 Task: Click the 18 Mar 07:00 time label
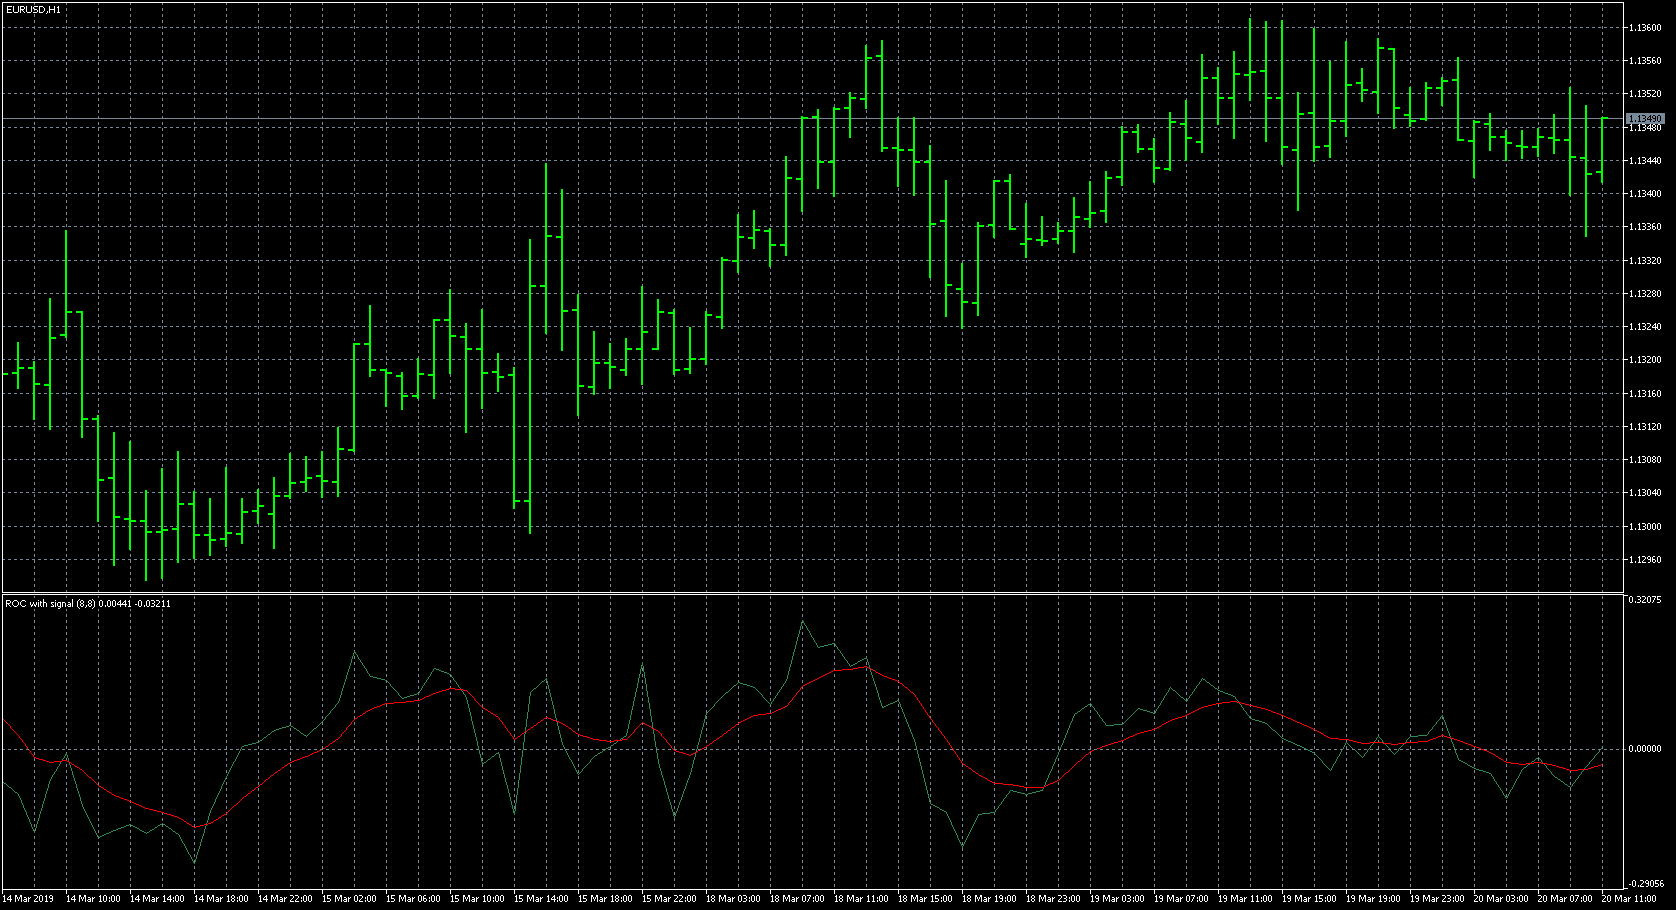(797, 899)
